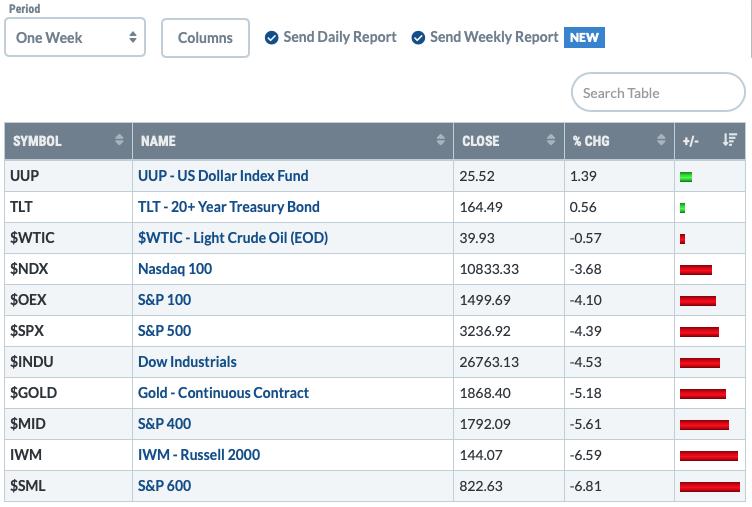Image resolution: width=752 pixels, height=507 pixels.
Task: Click the $MID symbol cell
Action: tap(69, 424)
